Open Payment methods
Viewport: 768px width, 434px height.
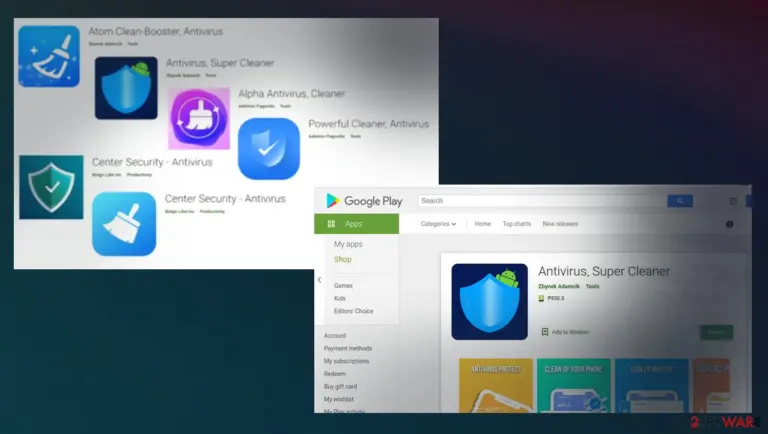(x=348, y=348)
